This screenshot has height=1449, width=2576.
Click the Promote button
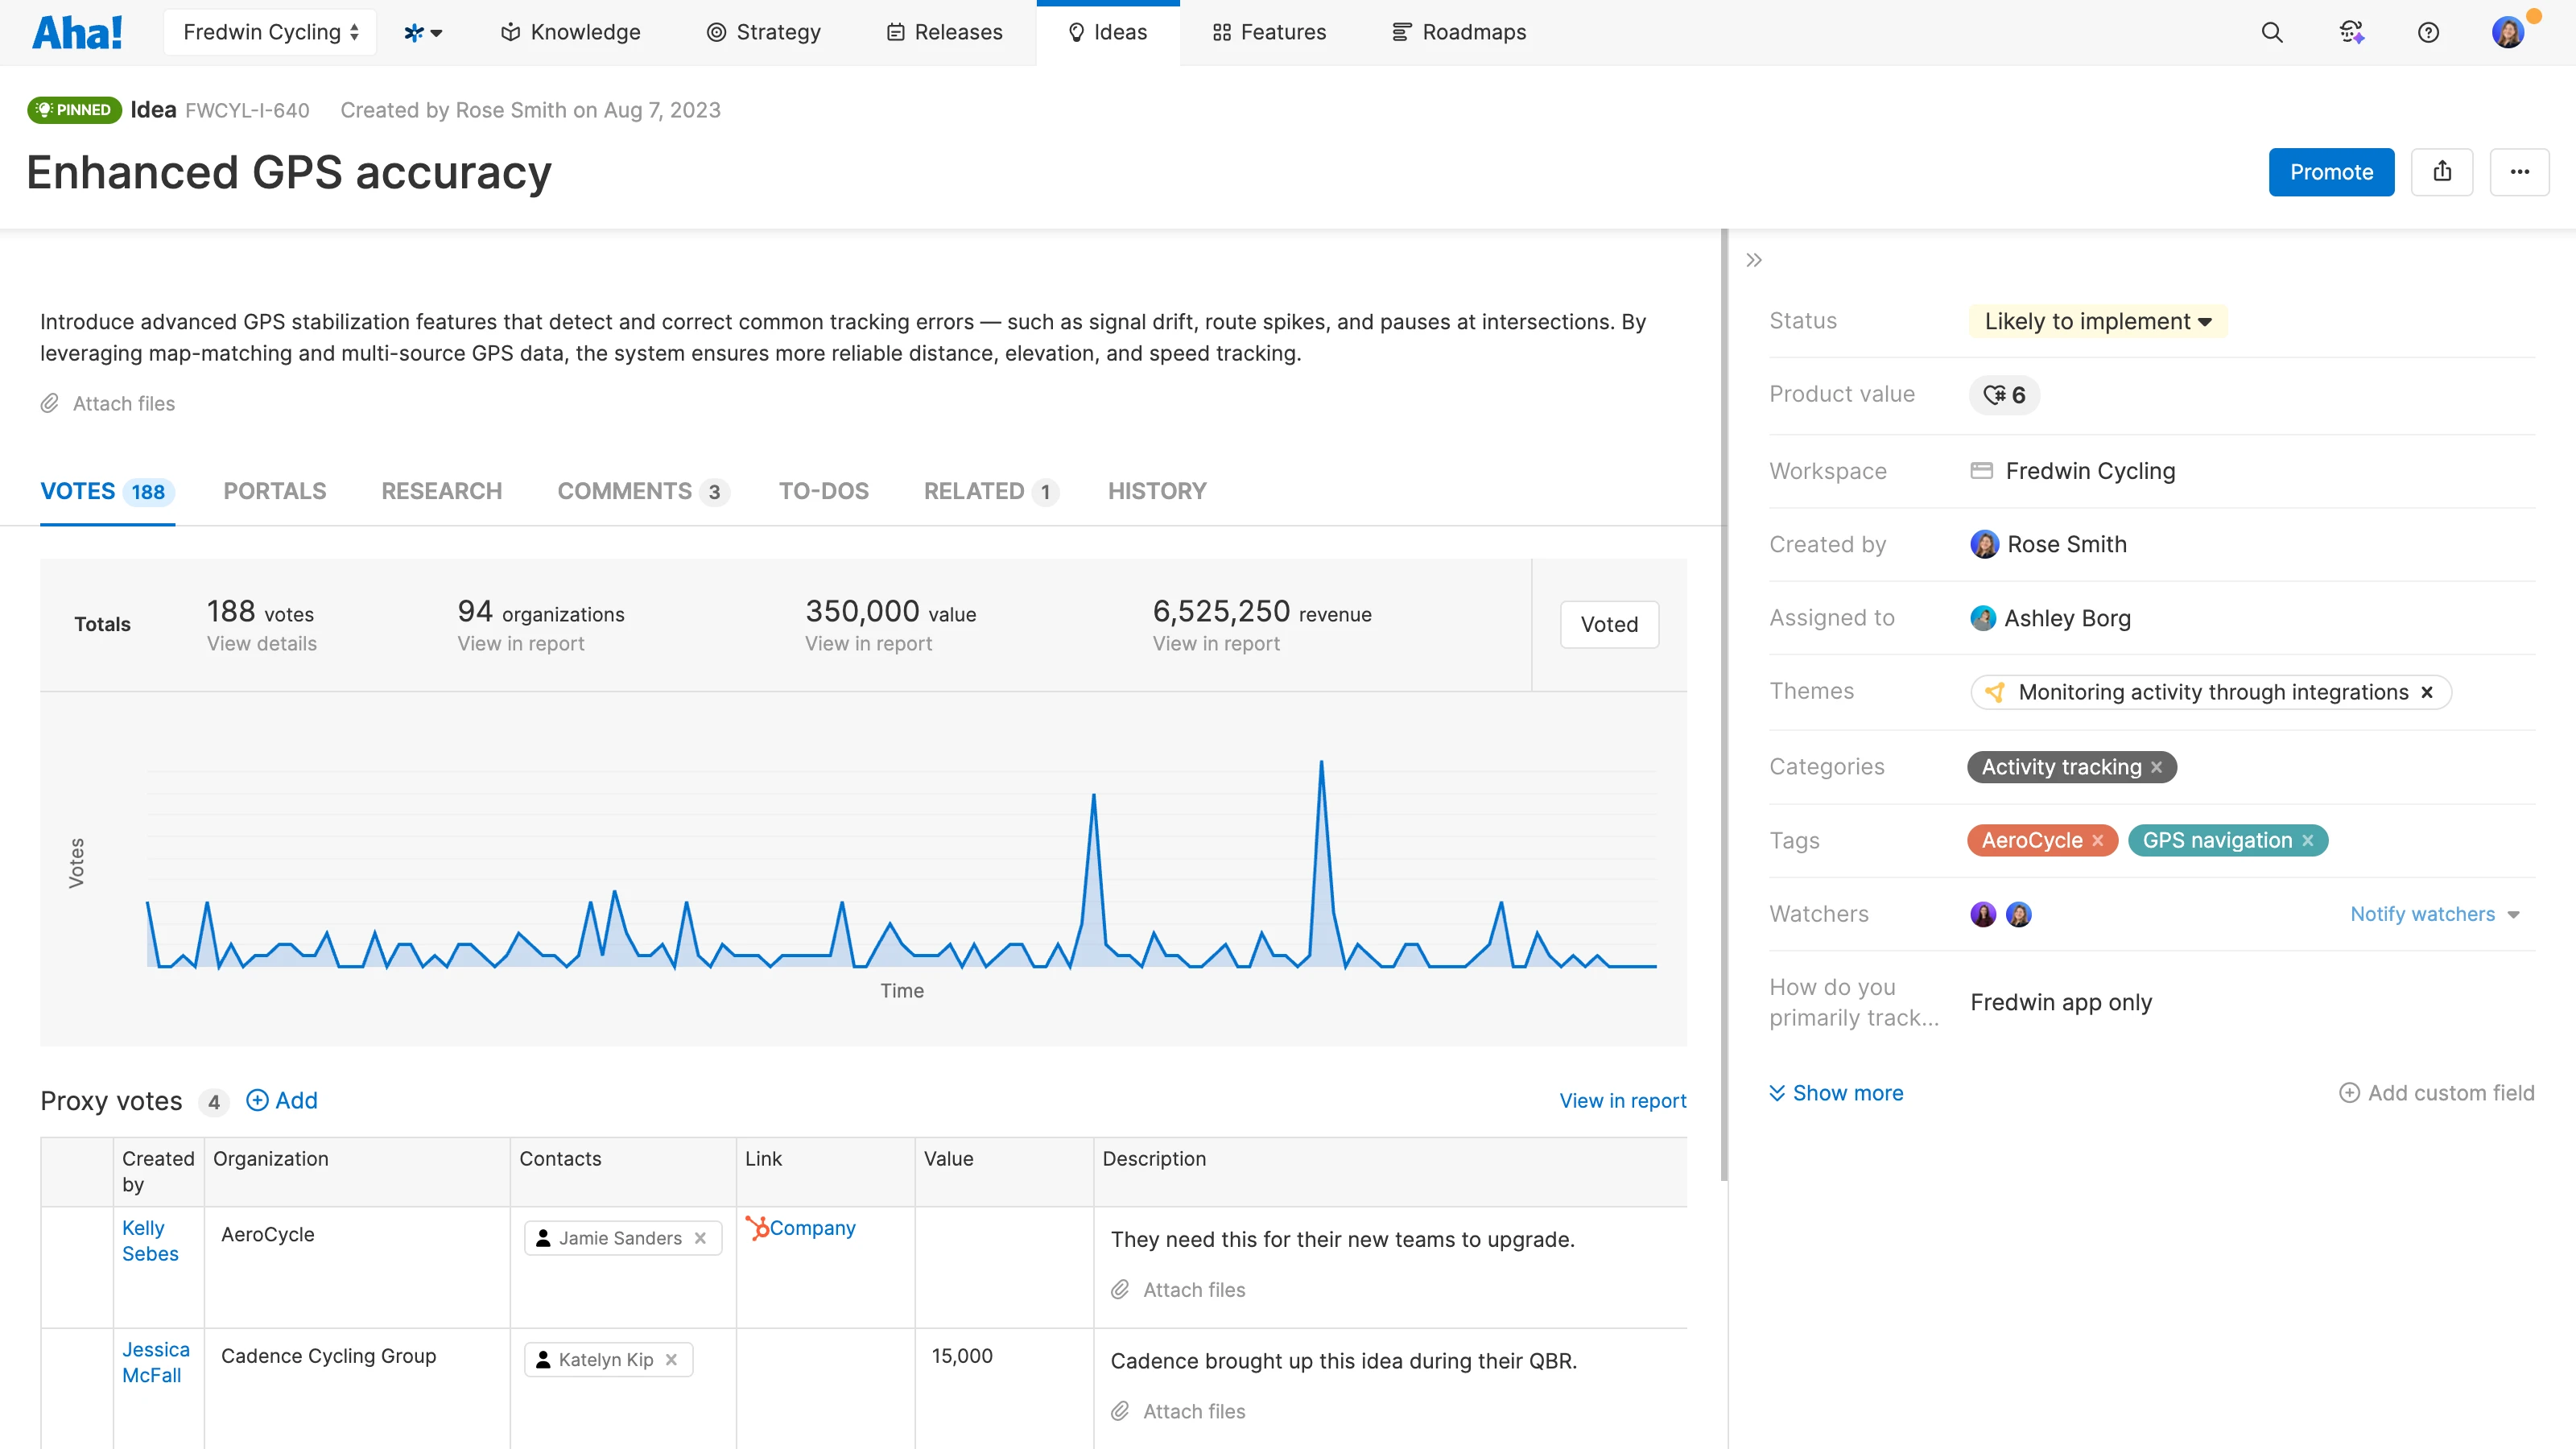[x=2331, y=172]
